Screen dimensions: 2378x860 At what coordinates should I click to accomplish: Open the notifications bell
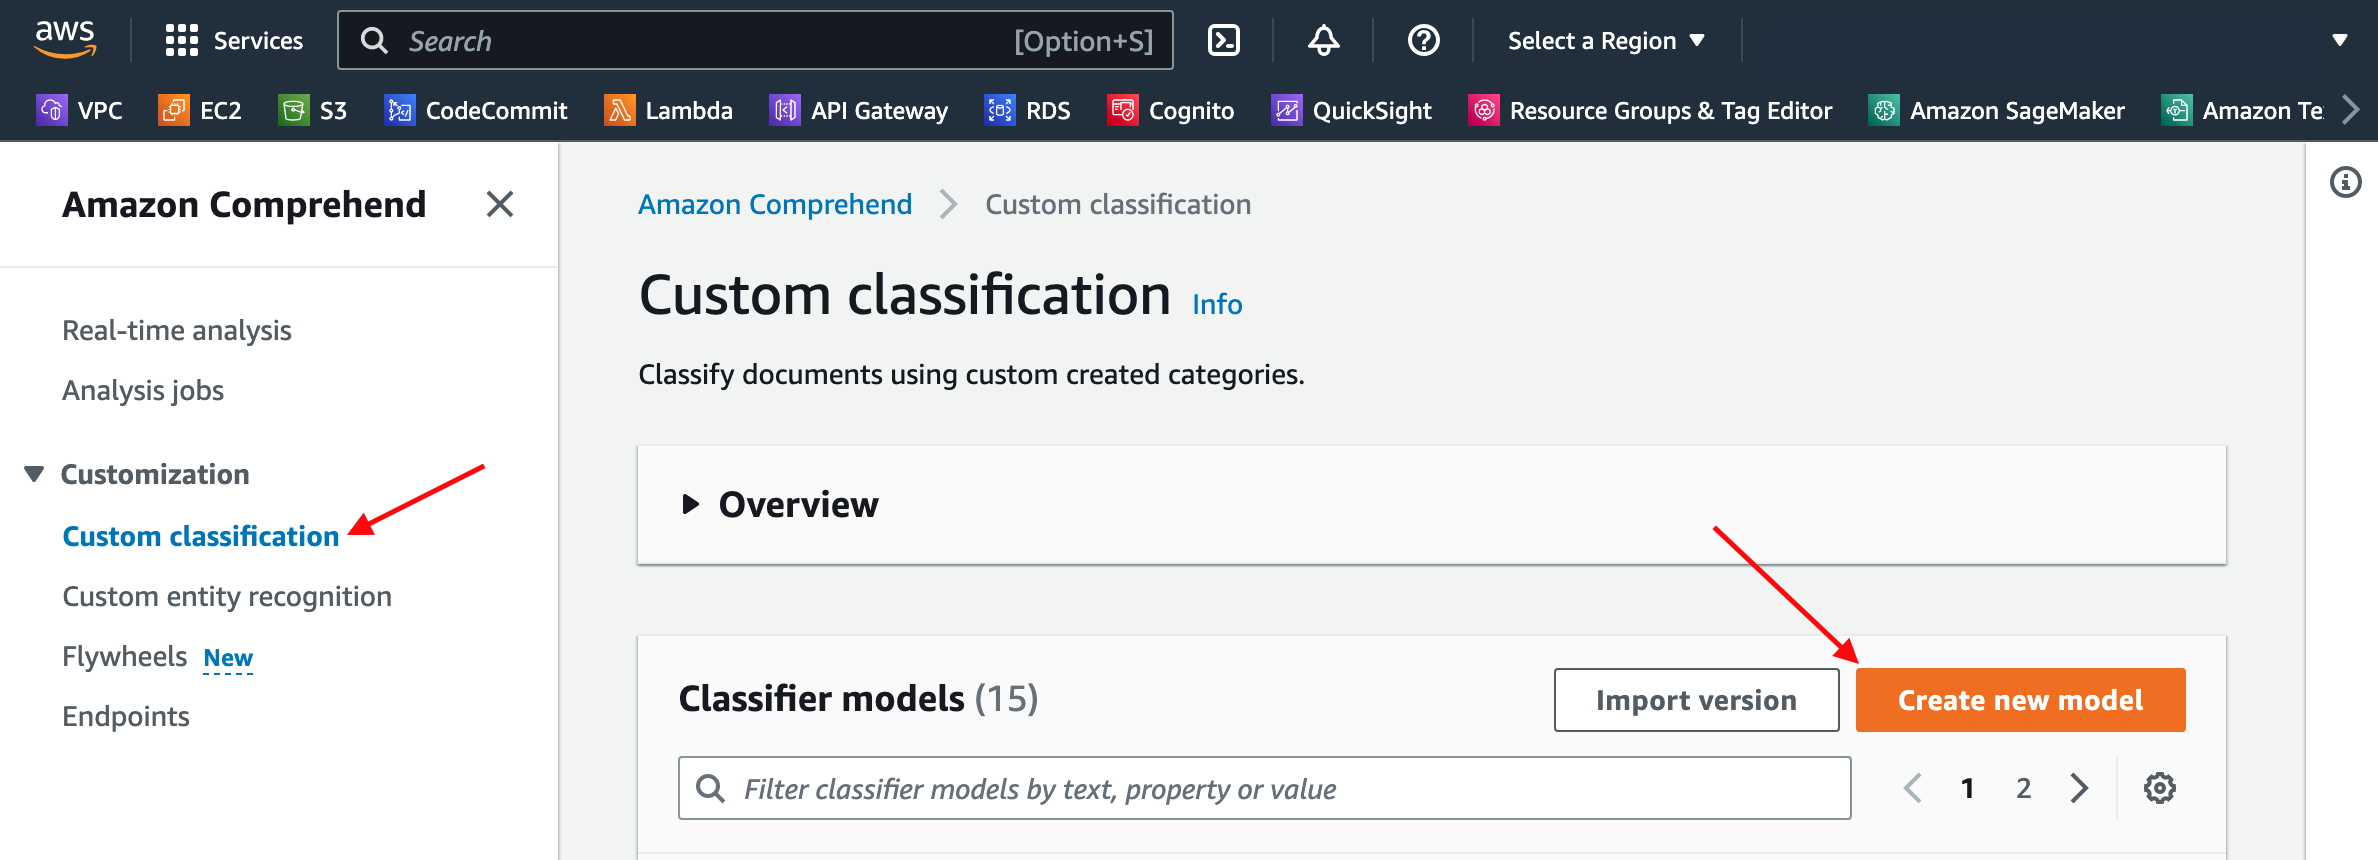1323,41
